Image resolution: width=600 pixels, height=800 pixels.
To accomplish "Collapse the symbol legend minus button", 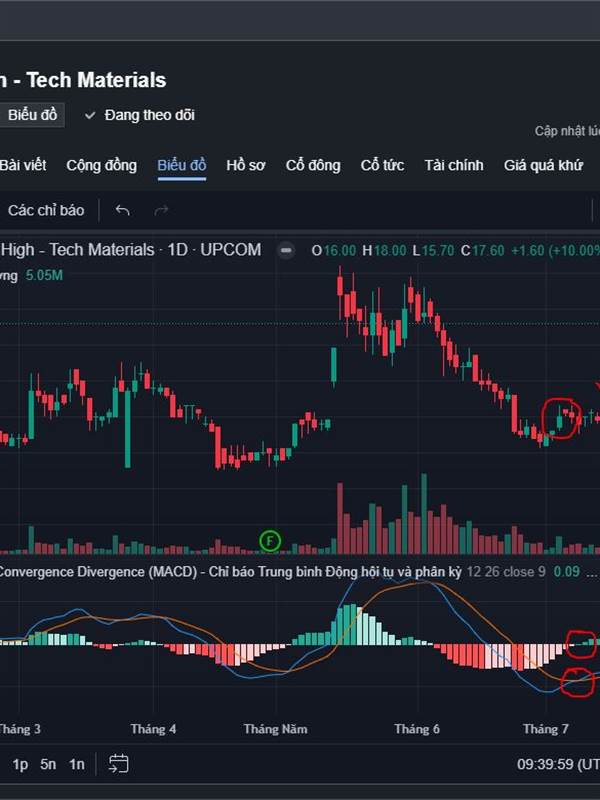I will (286, 251).
